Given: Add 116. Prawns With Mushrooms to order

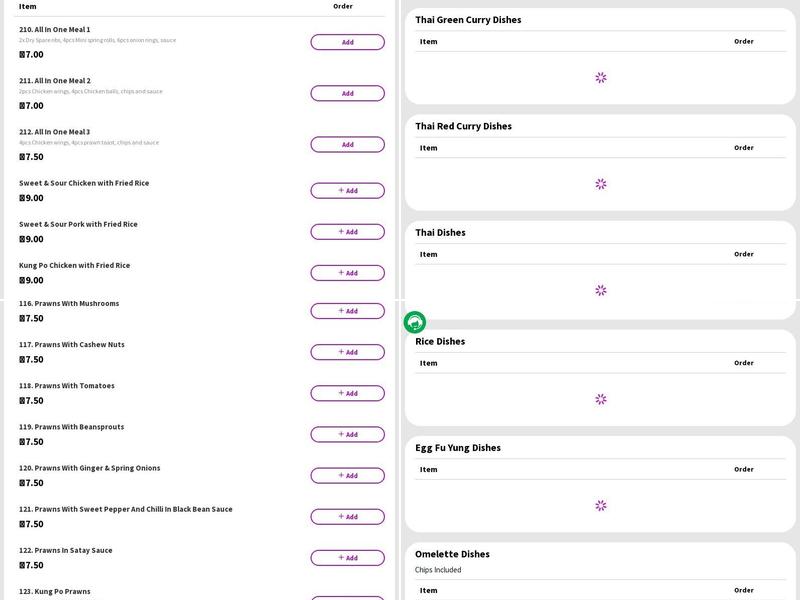Looking at the screenshot, I should click(x=347, y=311).
